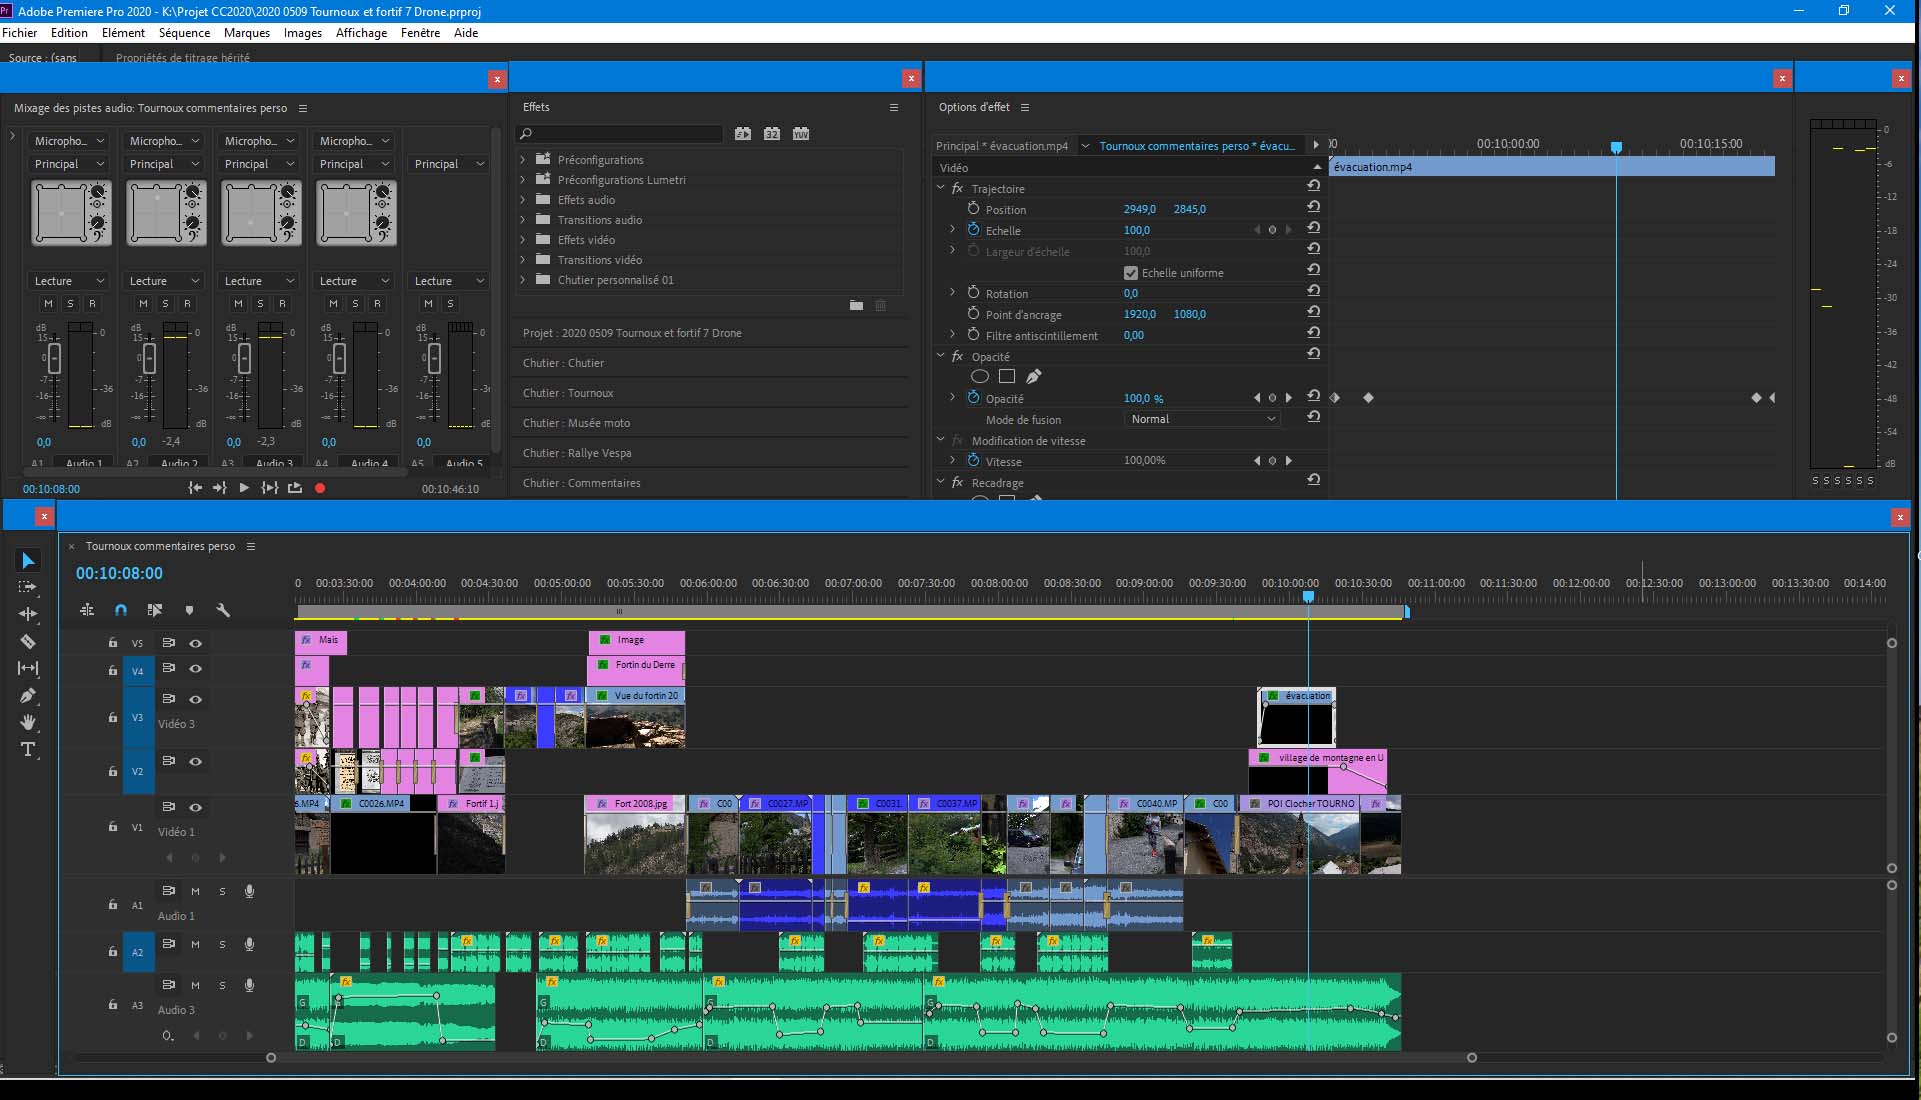The width and height of the screenshot is (1921, 1100).
Task: Open first Lecture automation mode dropdown
Action: 68,281
